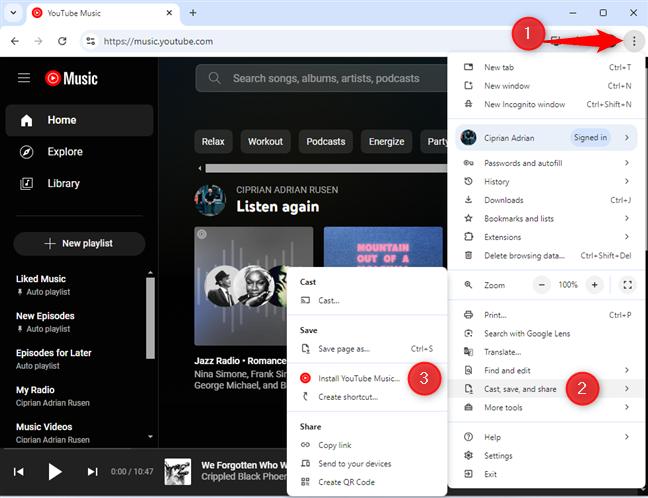The width and height of the screenshot is (648, 498).
Task: Skip to next track
Action: 93,472
